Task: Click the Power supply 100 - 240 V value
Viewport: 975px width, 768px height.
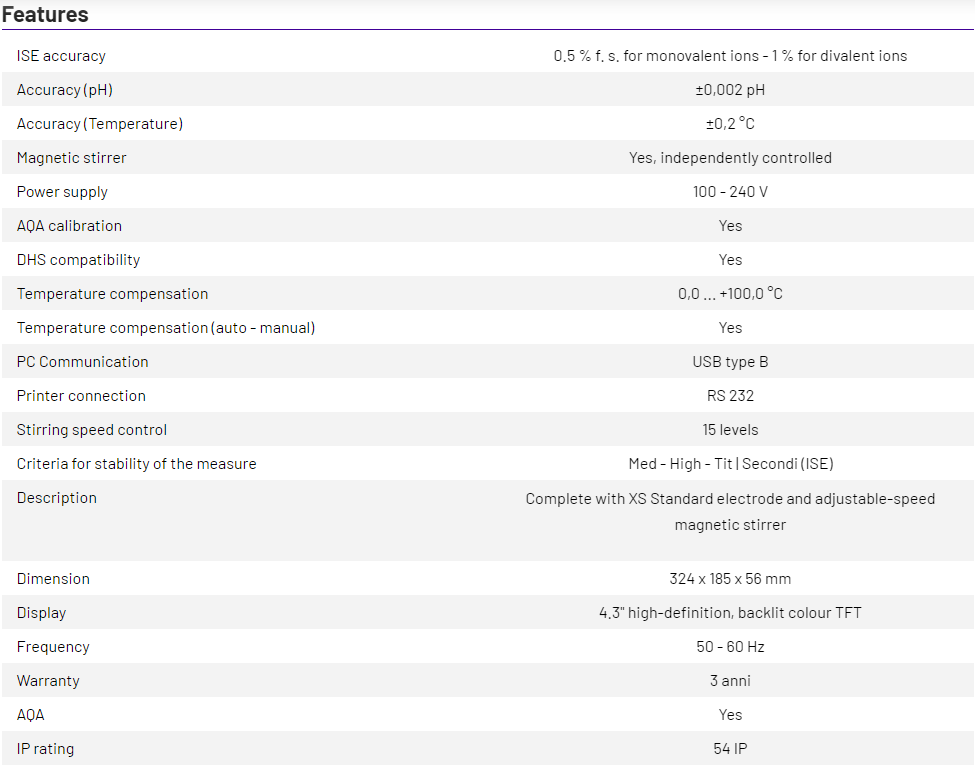Action: pos(730,192)
